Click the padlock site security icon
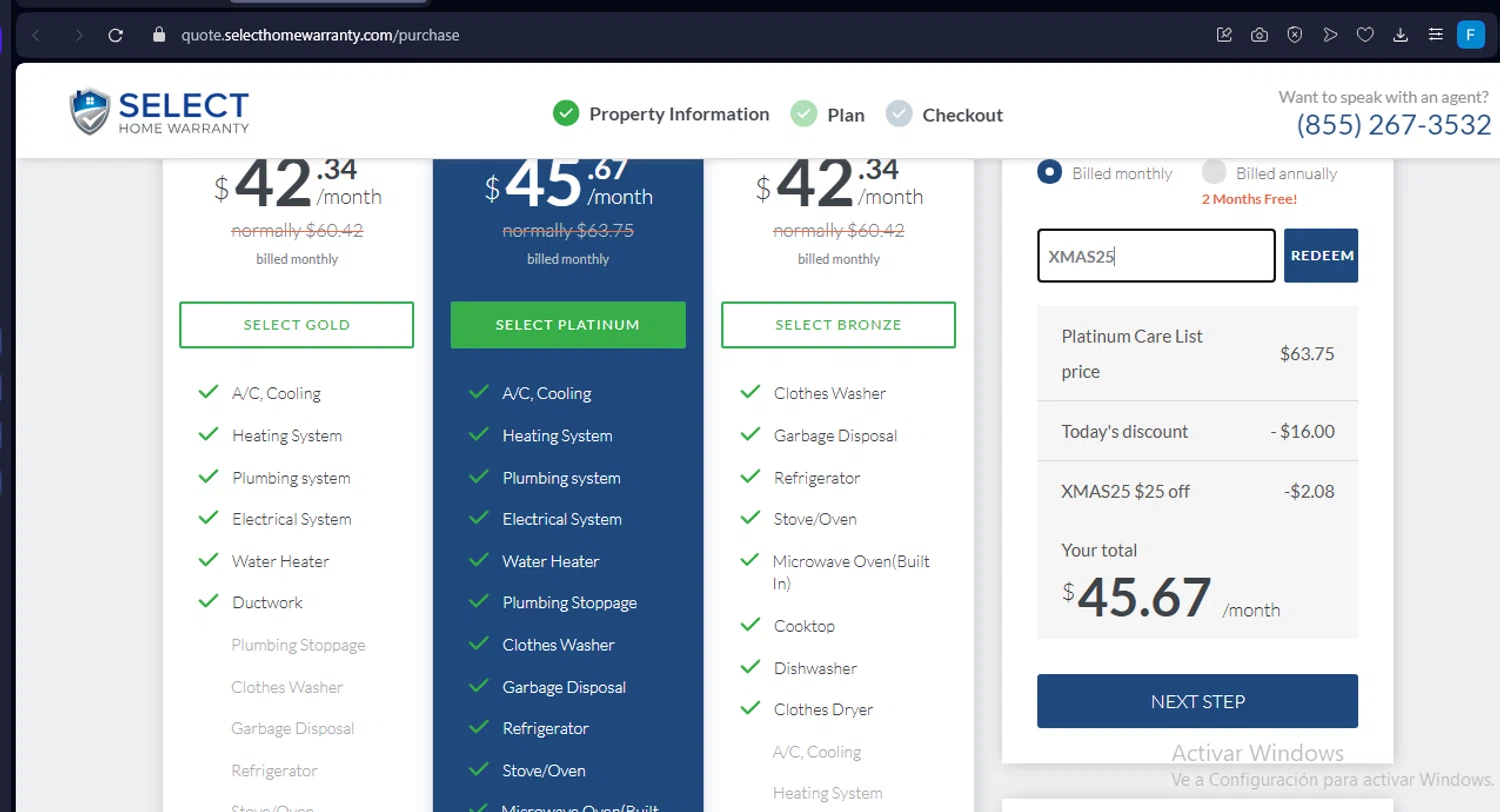The height and width of the screenshot is (812, 1500). pos(158,34)
